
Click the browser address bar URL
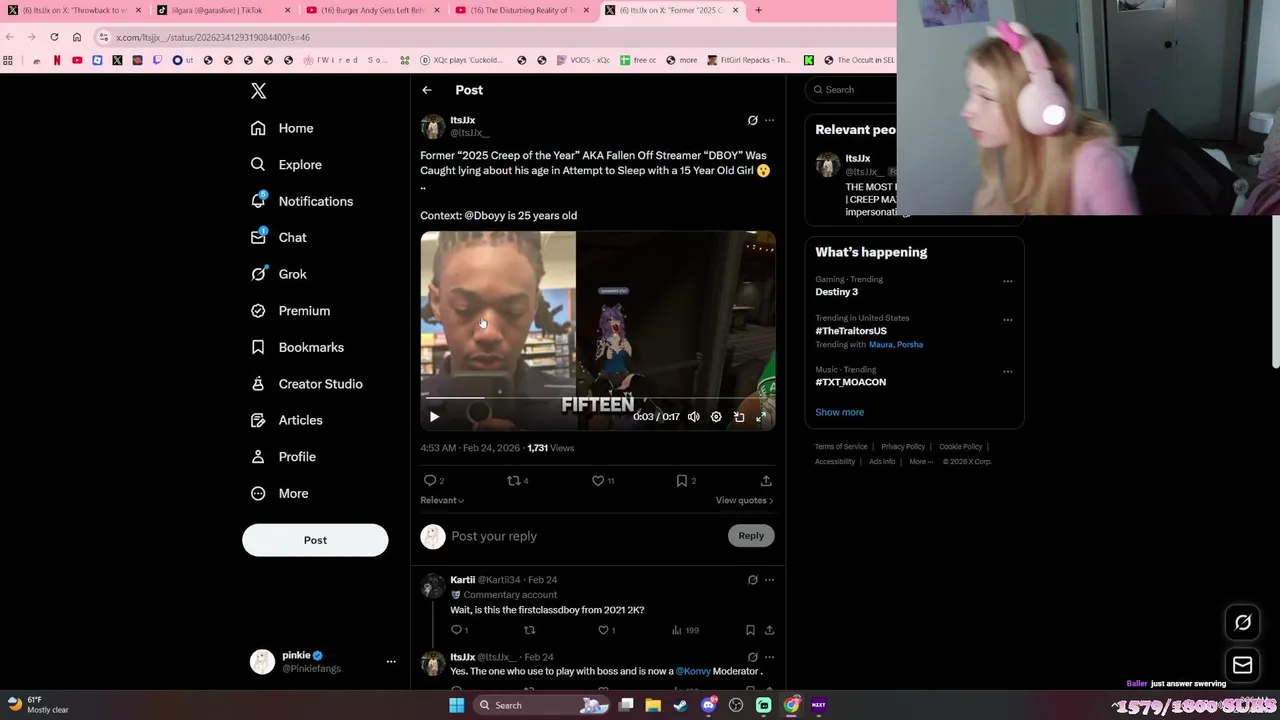[x=213, y=37]
